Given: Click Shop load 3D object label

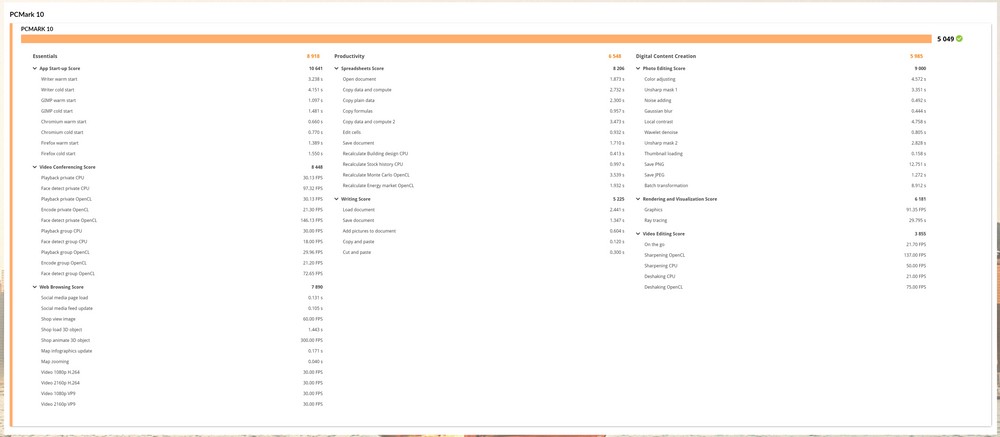Looking at the screenshot, I should coord(61,330).
